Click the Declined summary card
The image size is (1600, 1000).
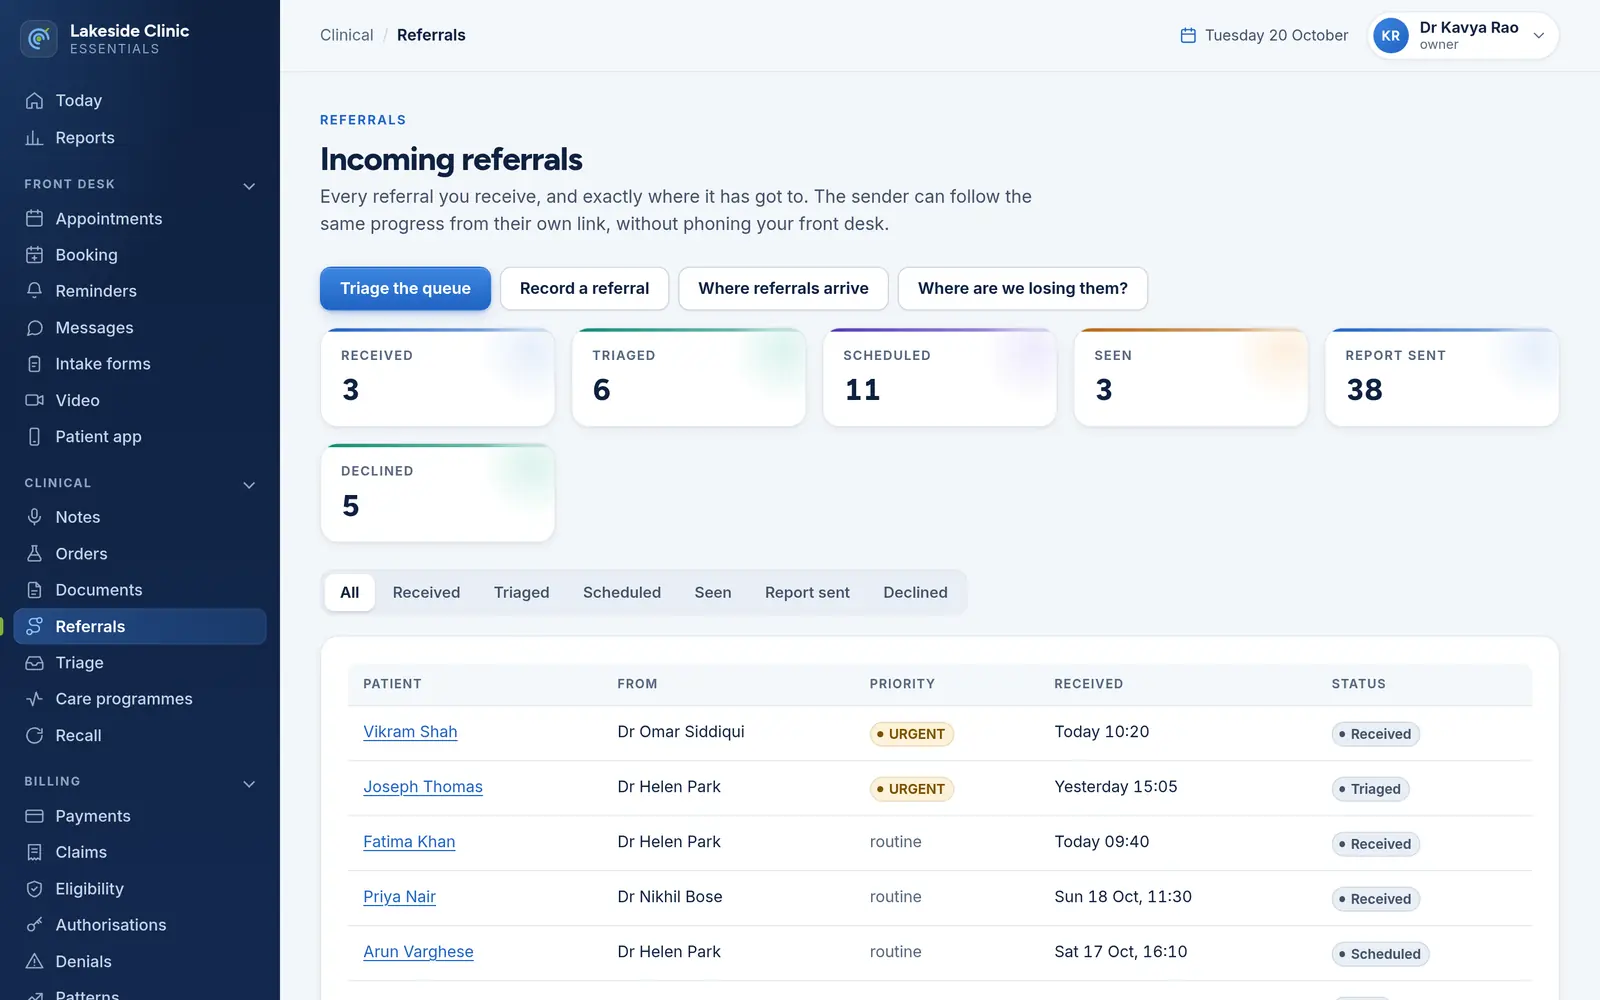click(x=438, y=494)
